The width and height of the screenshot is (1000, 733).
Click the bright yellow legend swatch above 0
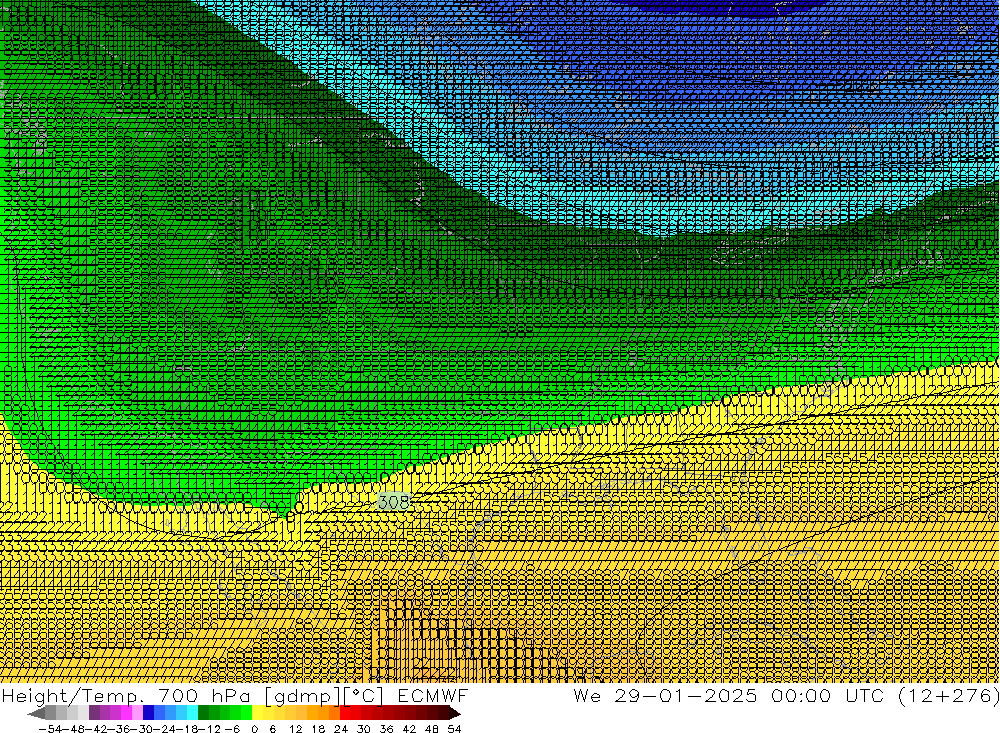tap(257, 713)
